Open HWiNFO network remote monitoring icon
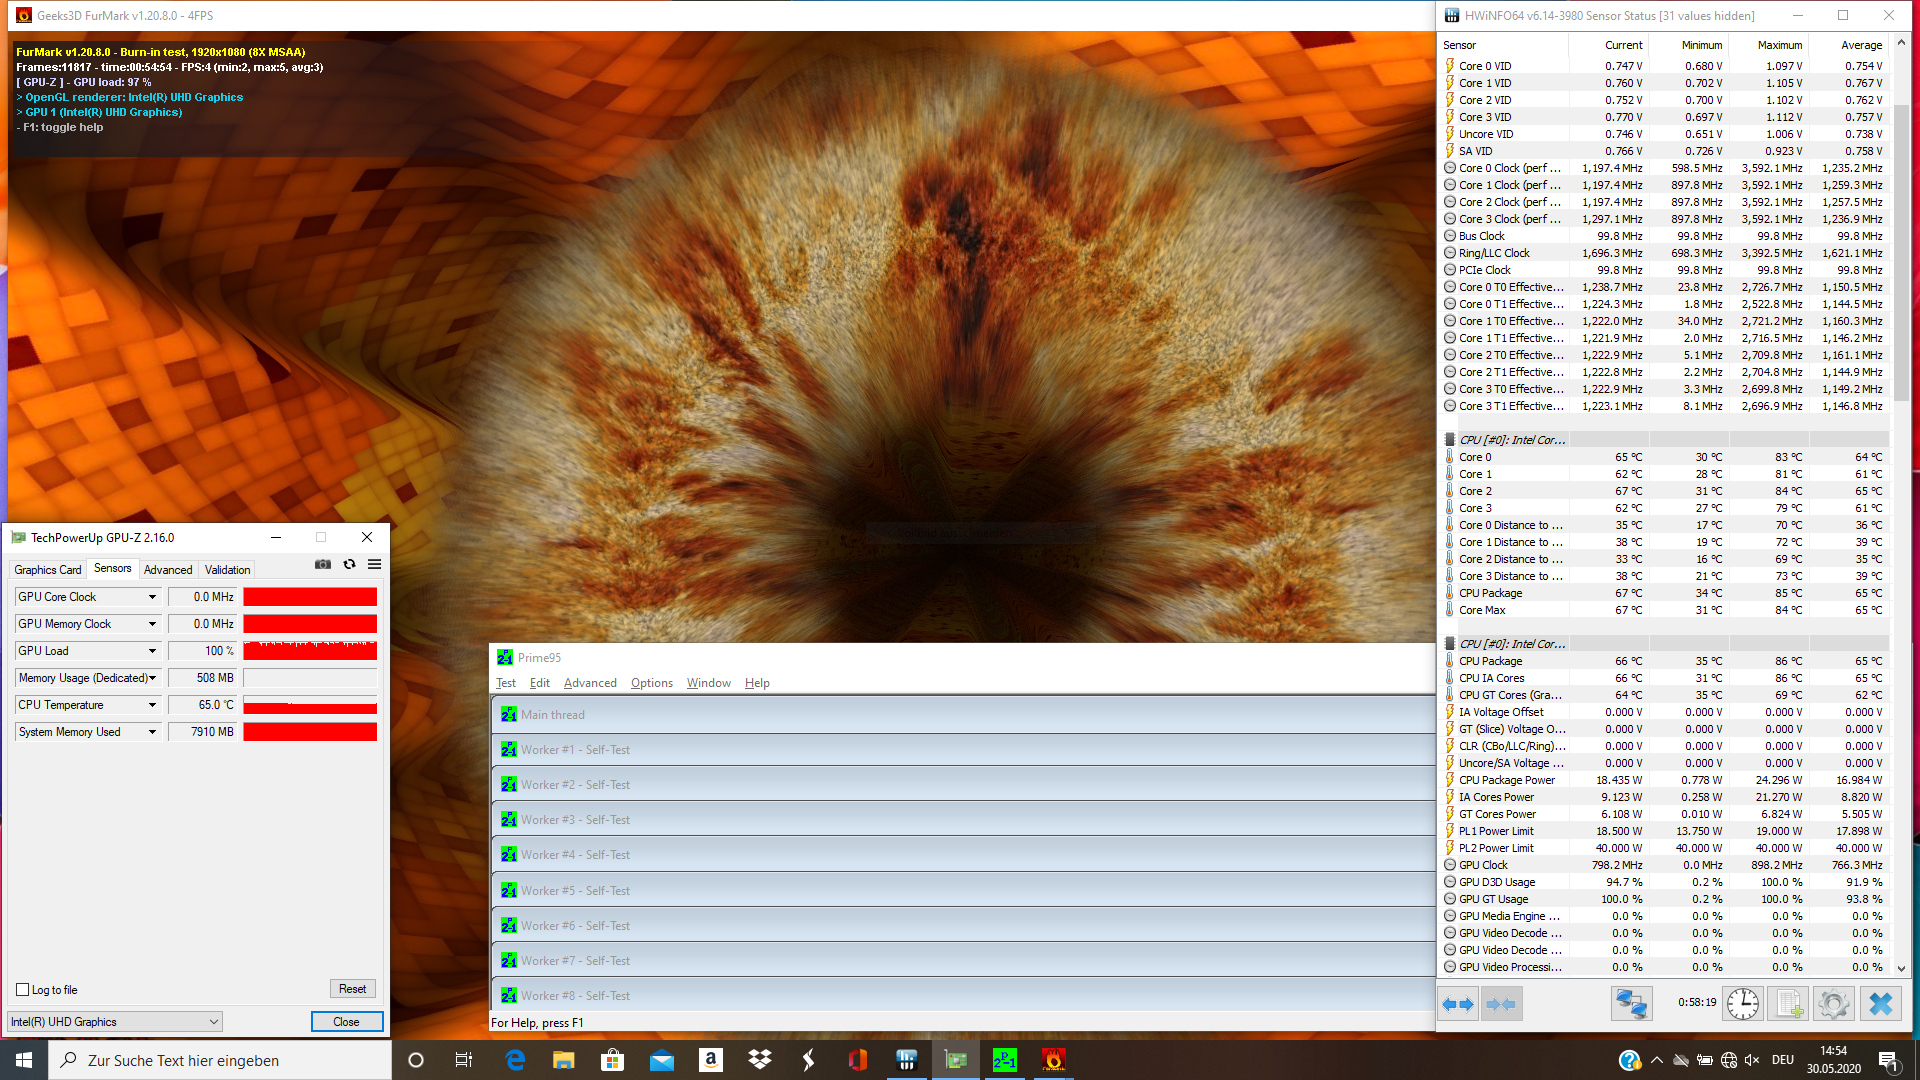The image size is (1920, 1080). point(1631,1004)
